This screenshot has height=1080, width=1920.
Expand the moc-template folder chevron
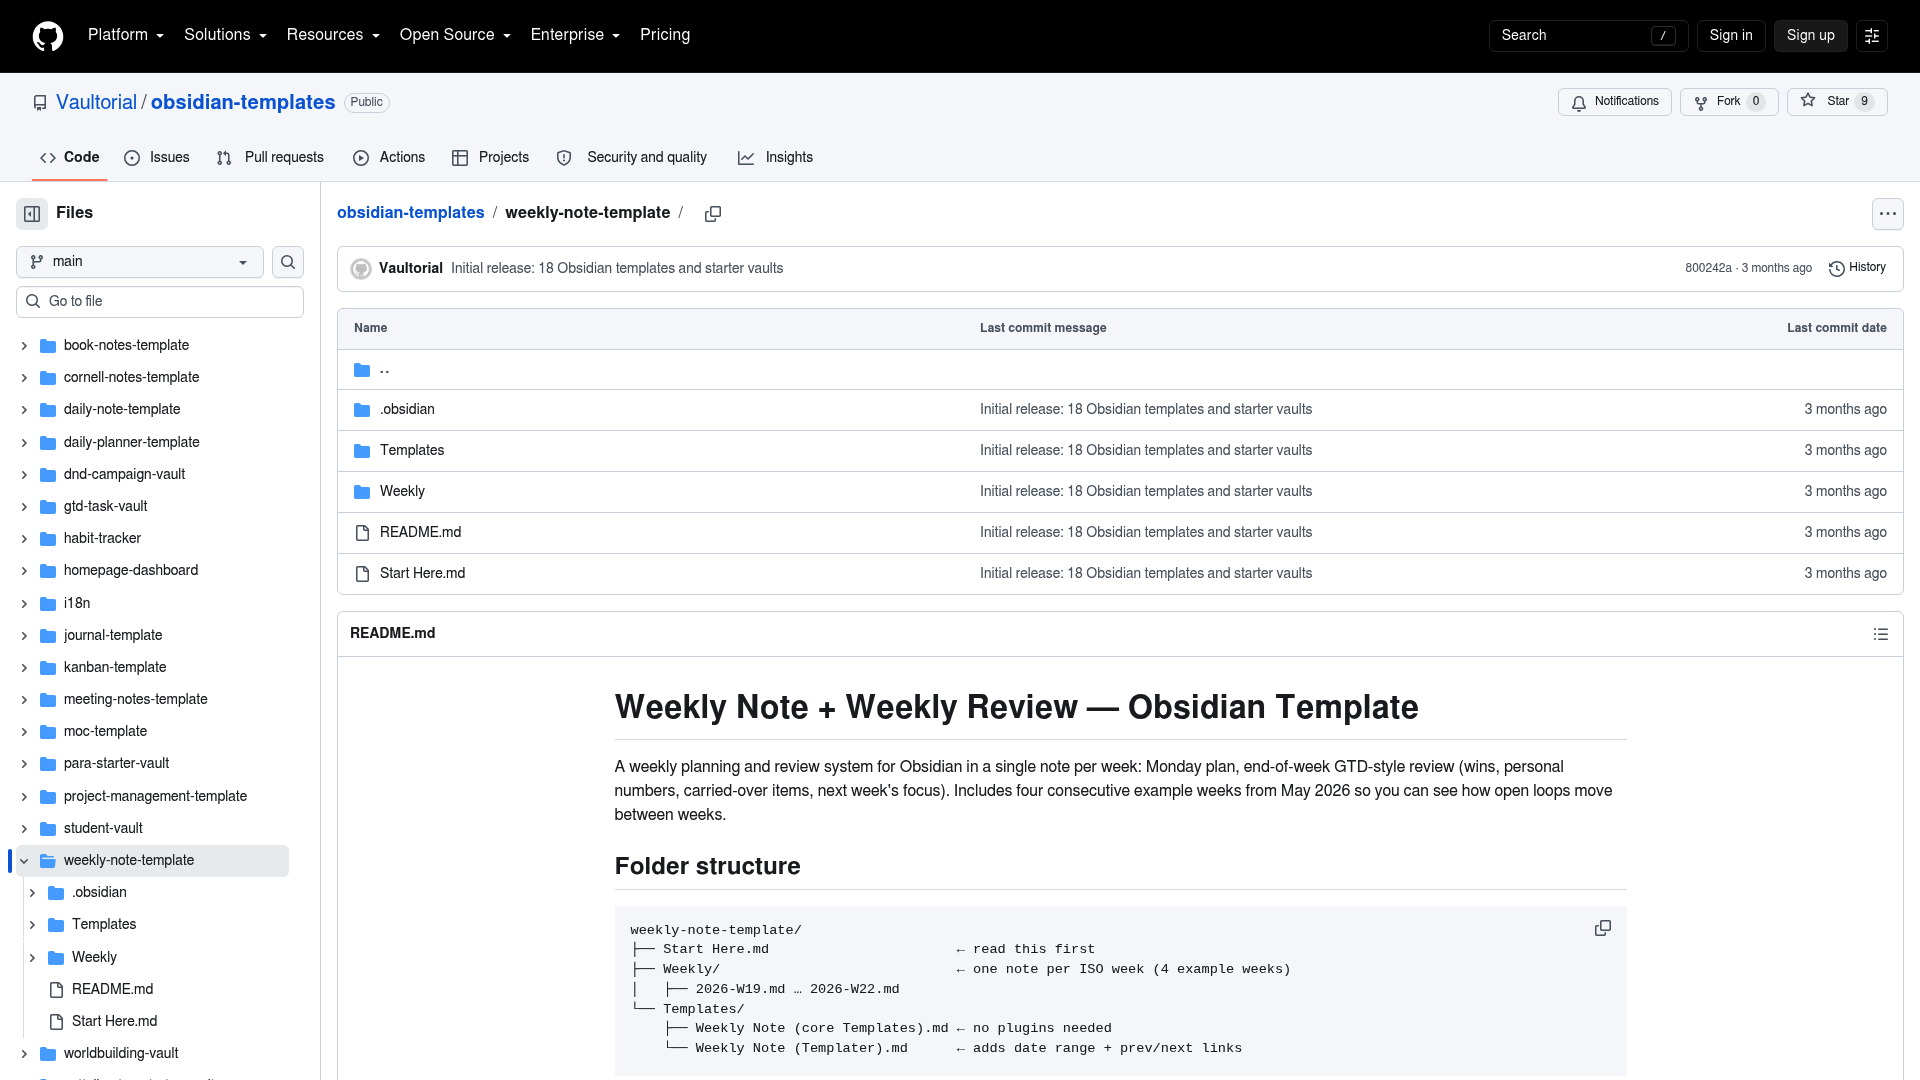tap(24, 732)
